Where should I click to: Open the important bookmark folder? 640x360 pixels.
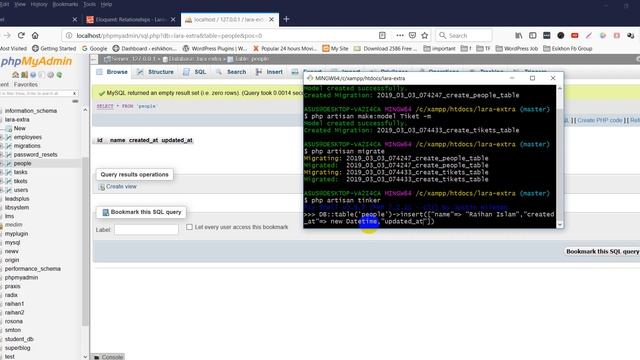coord(439,48)
